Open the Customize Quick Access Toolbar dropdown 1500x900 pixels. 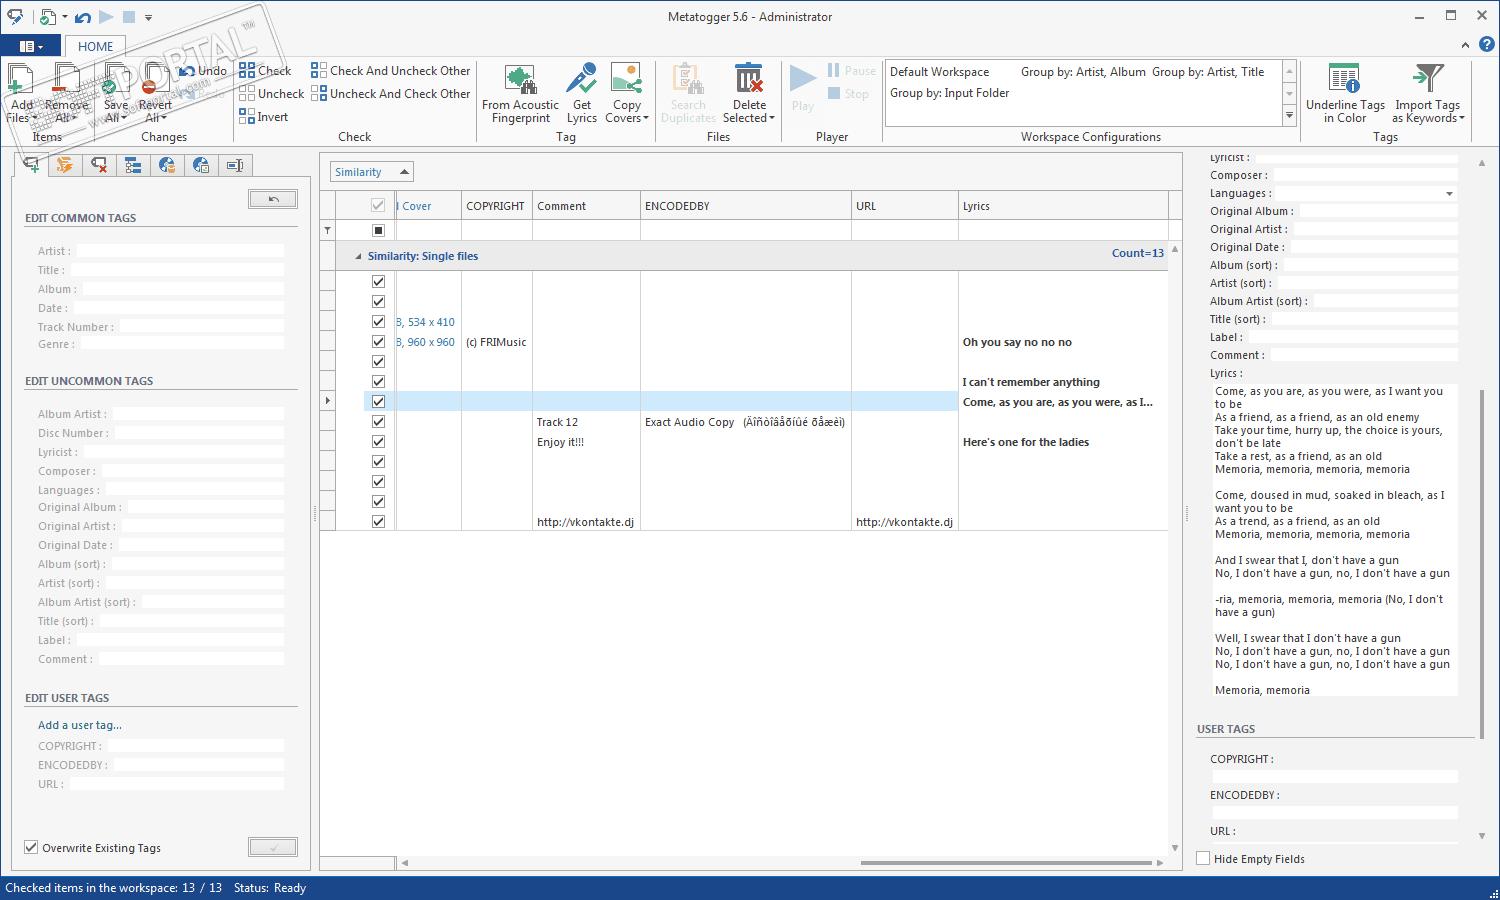(x=148, y=17)
